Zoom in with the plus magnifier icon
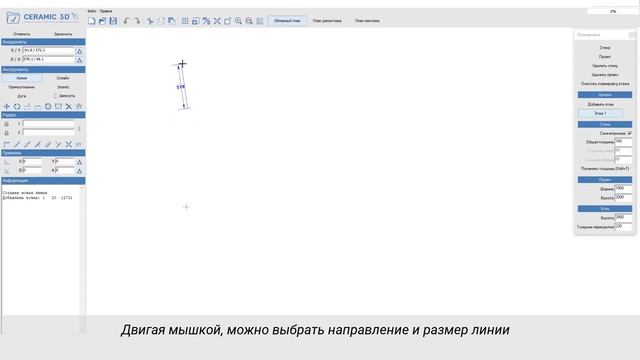The image size is (640, 360). click(238, 21)
